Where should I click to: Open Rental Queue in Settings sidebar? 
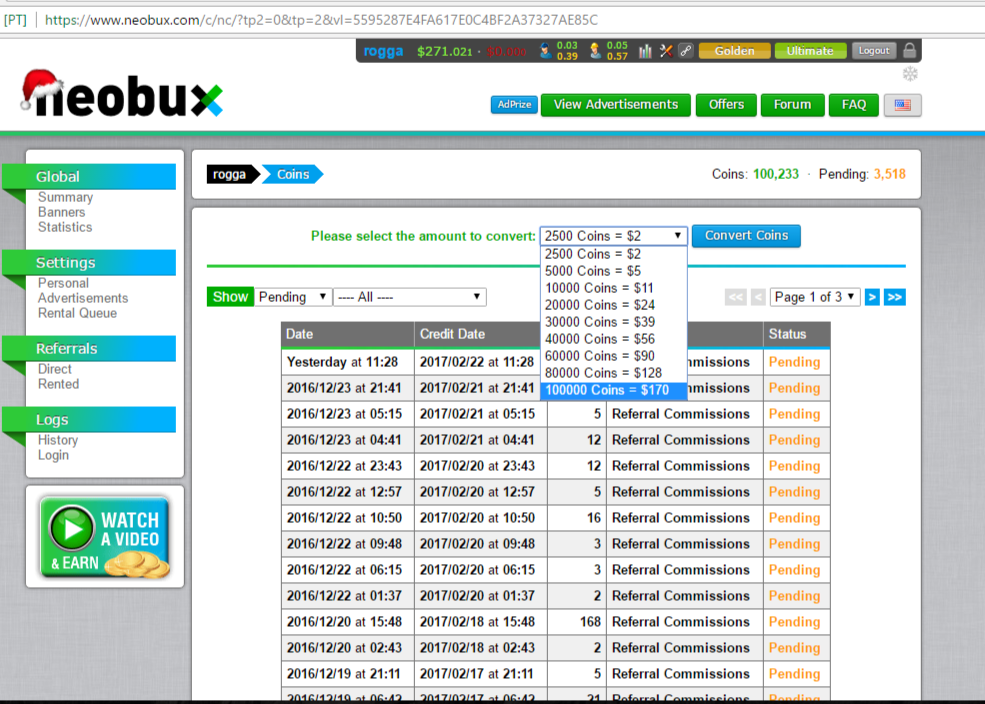click(77, 313)
